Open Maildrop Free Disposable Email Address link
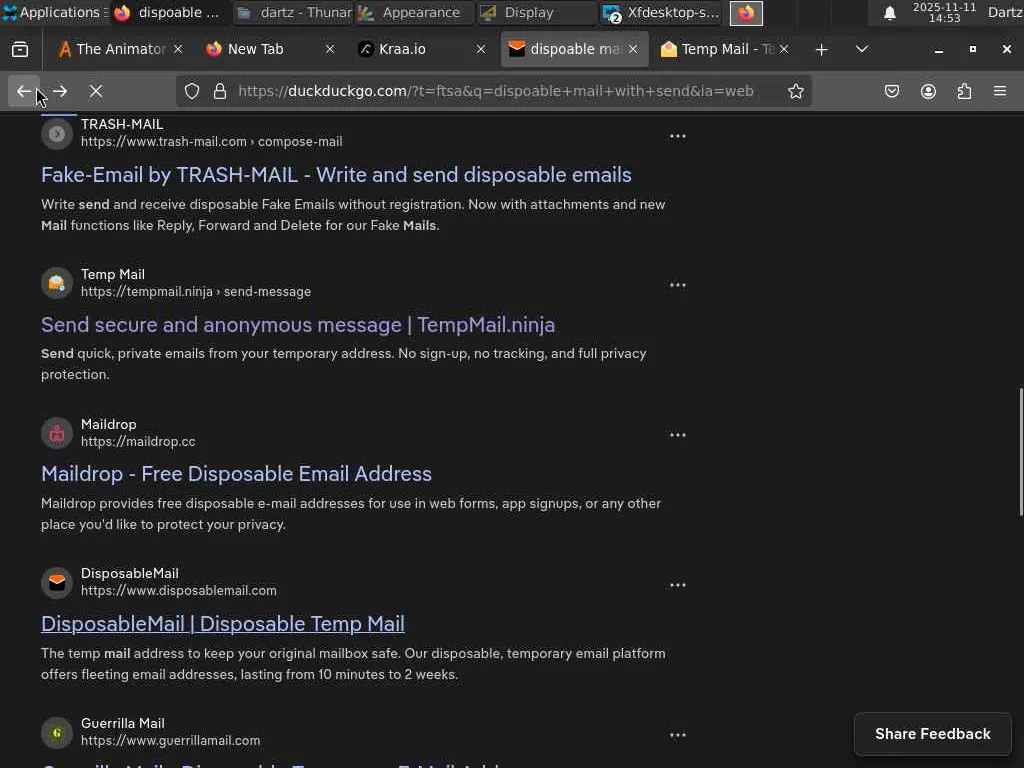 point(236,473)
